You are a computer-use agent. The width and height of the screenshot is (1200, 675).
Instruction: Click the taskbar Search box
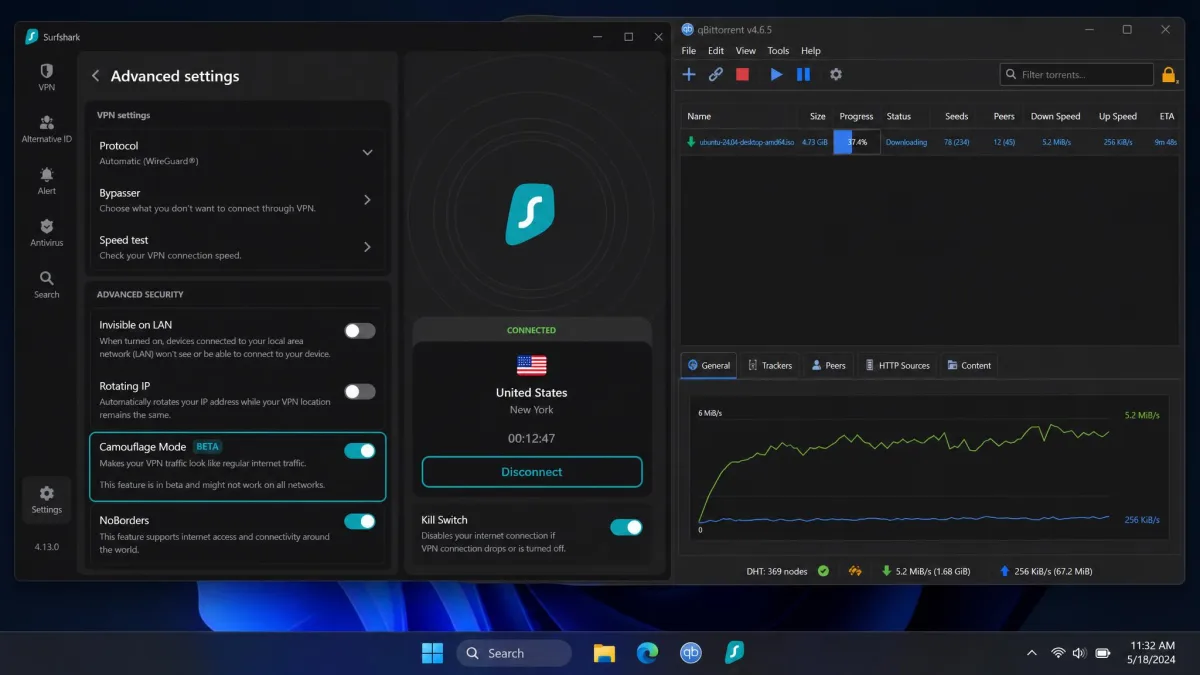(514, 653)
